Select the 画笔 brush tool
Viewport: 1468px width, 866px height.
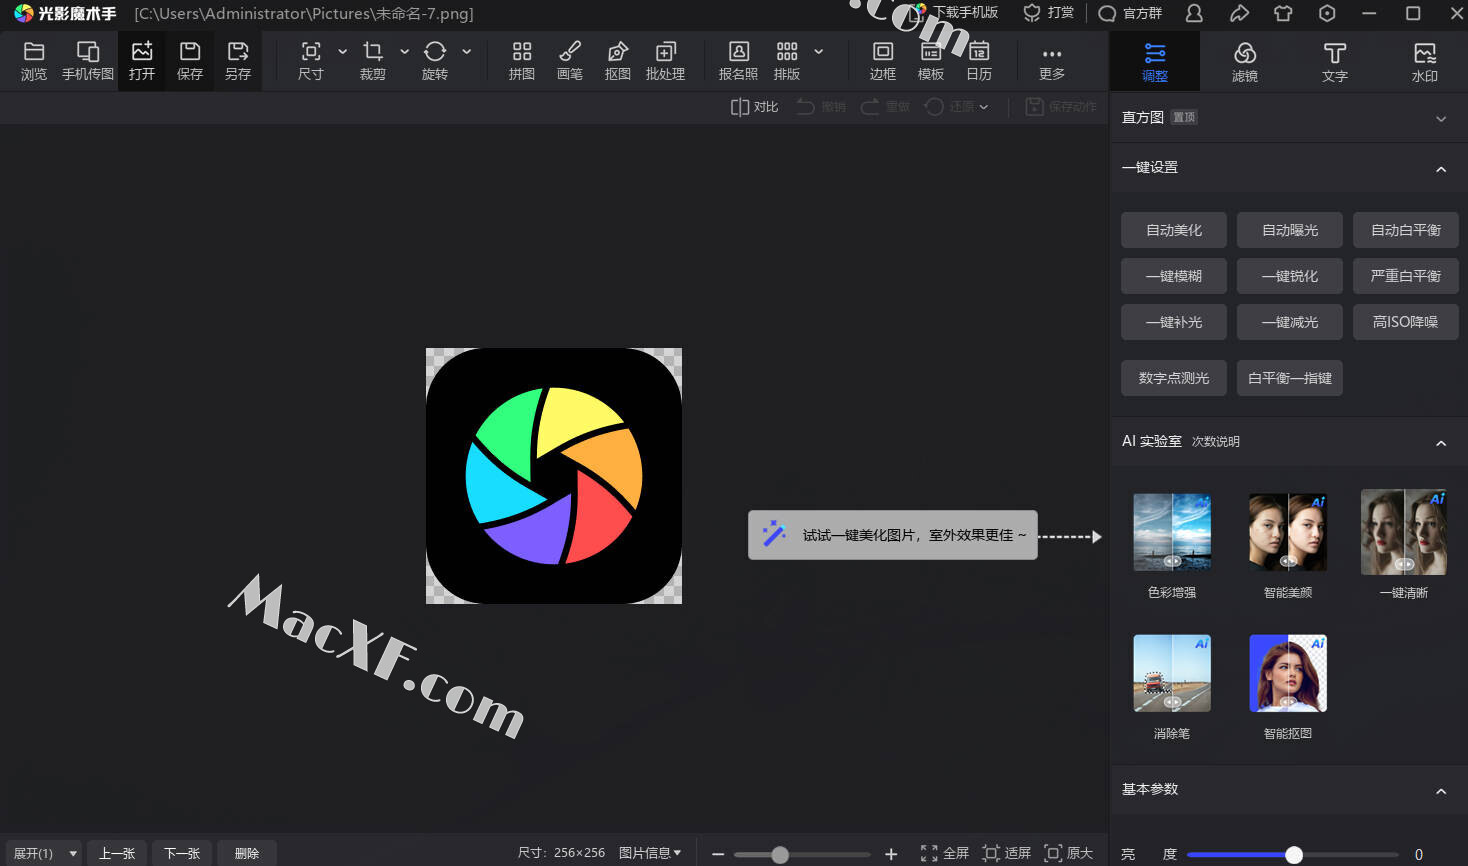(569, 61)
